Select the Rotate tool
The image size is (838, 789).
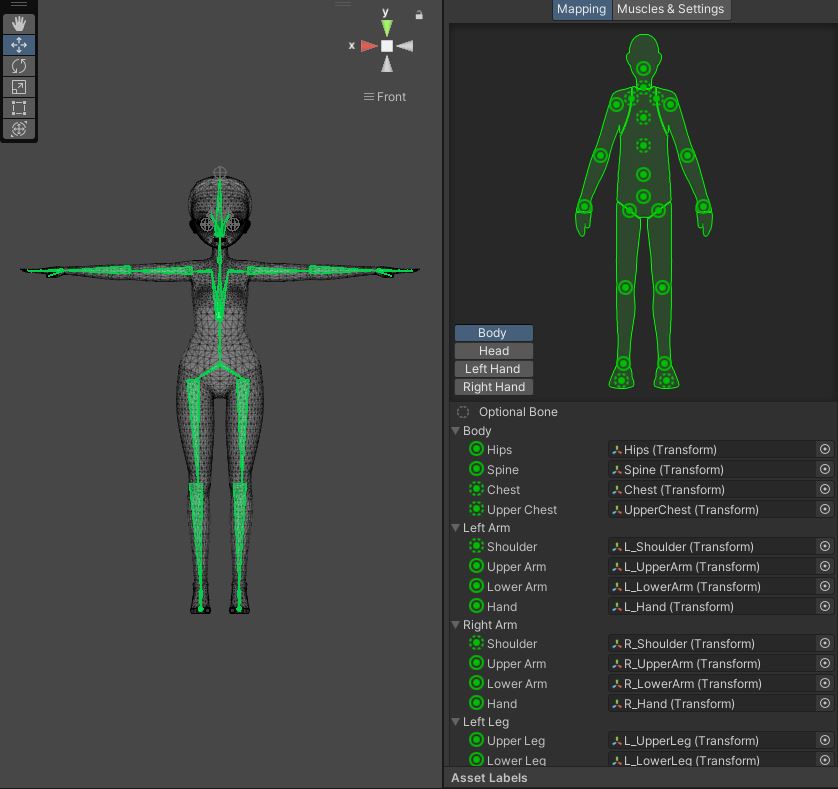click(19, 66)
